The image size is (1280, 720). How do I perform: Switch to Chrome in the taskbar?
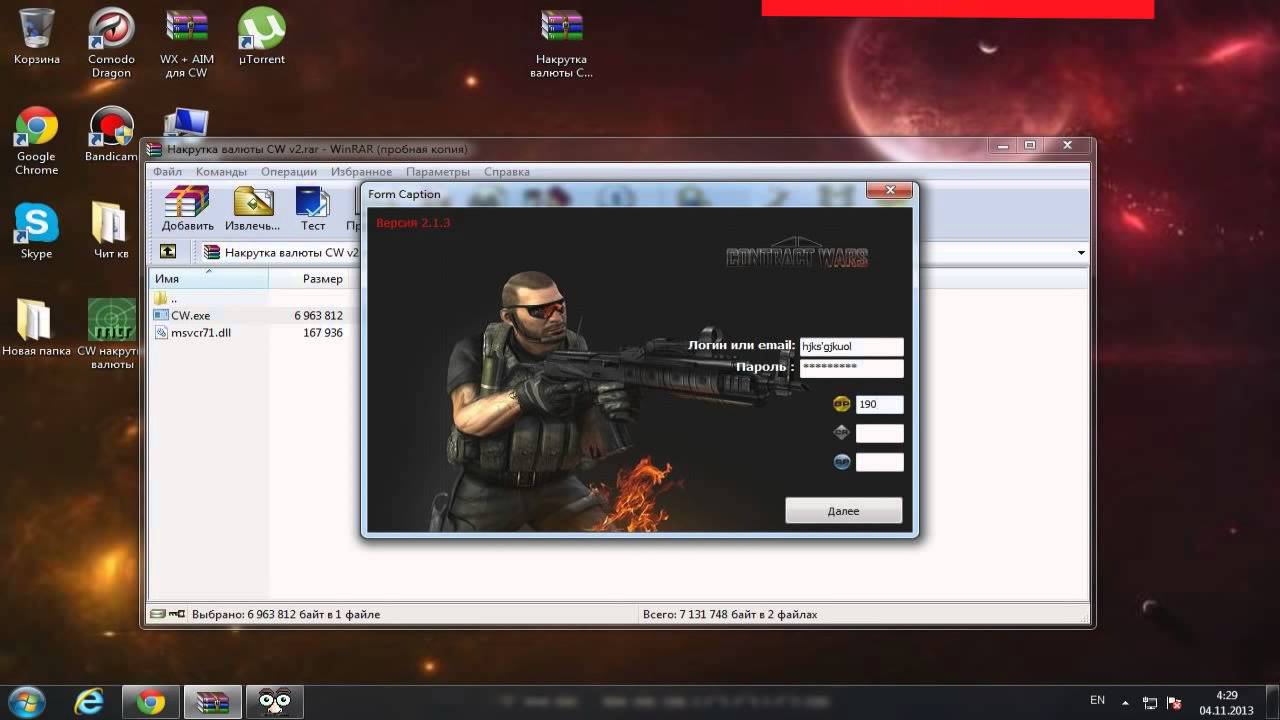151,702
